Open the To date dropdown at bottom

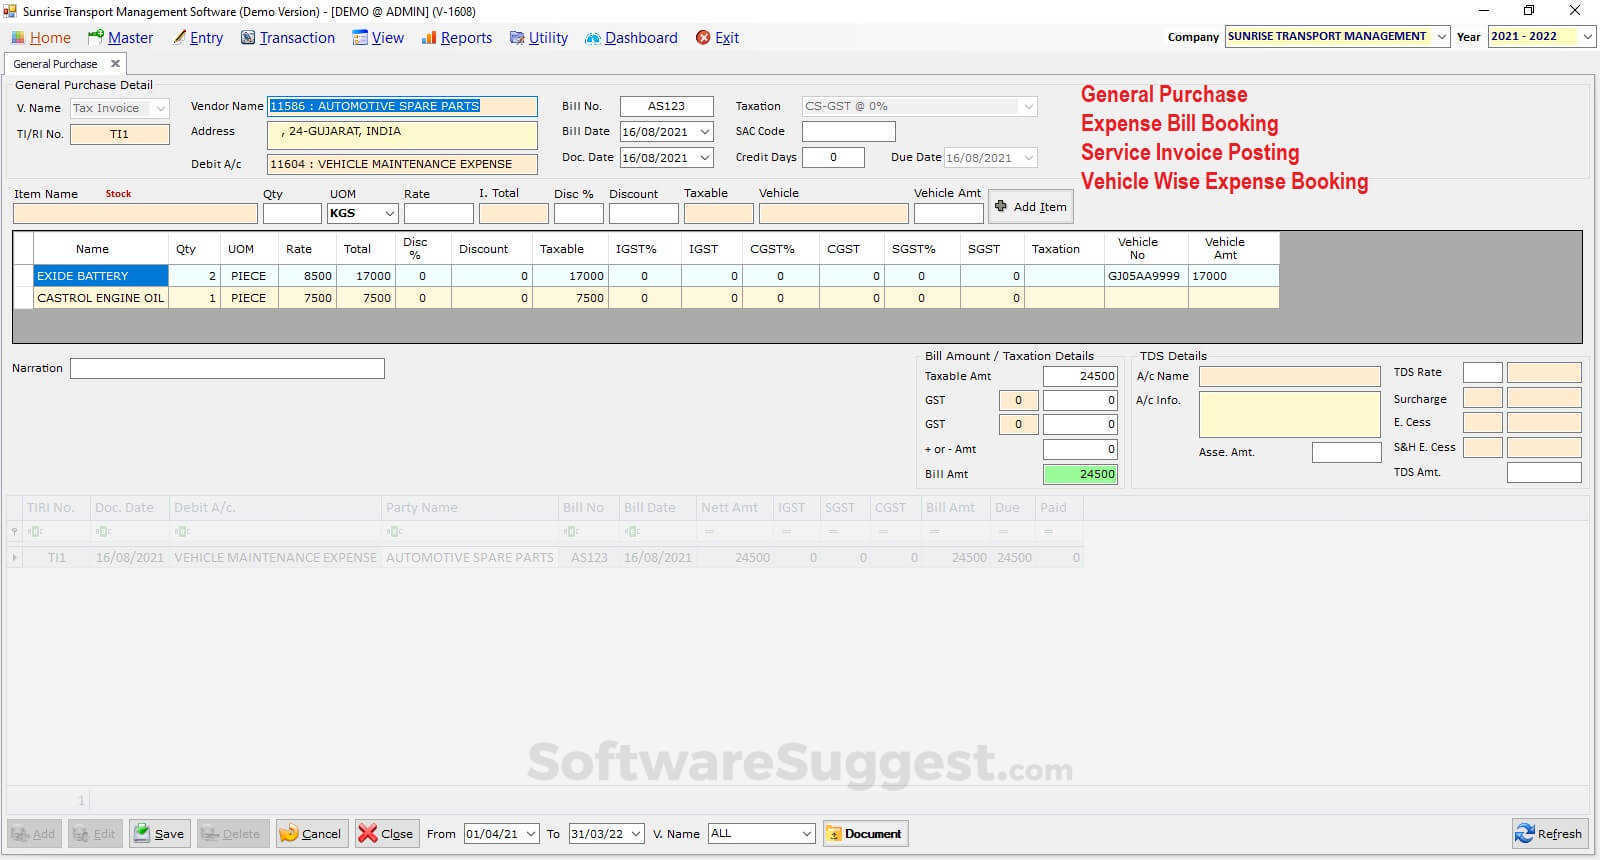pyautogui.click(x=635, y=834)
